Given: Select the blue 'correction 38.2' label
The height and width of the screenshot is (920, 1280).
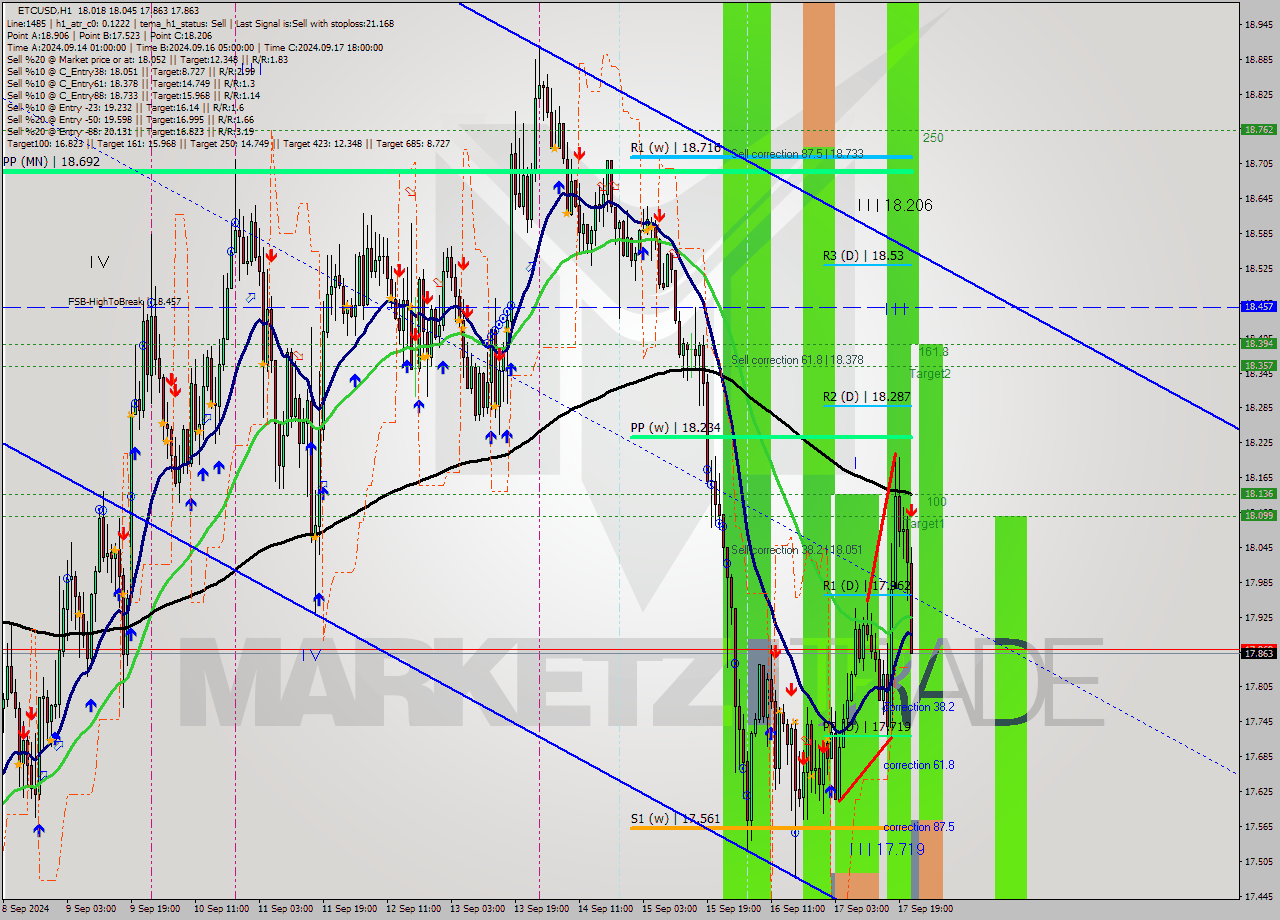Looking at the screenshot, I should point(918,707).
